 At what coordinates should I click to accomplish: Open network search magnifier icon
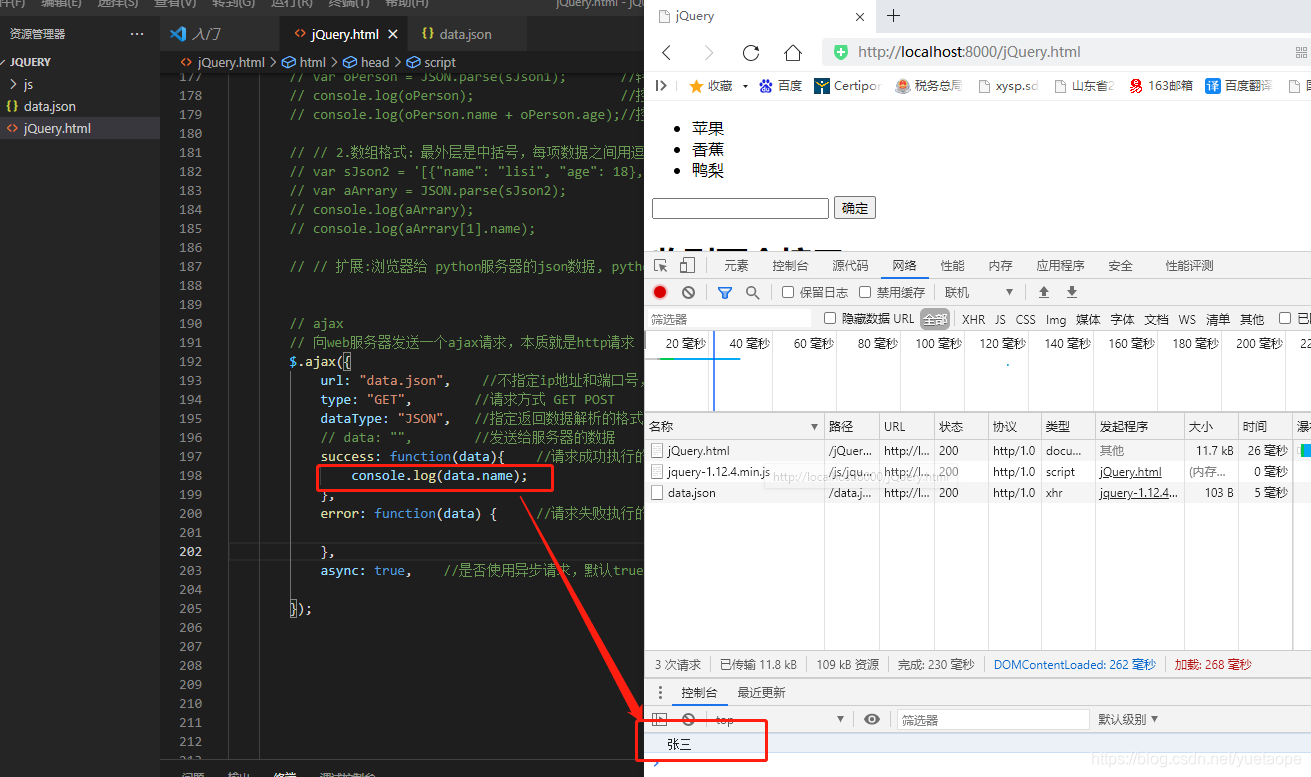click(752, 292)
